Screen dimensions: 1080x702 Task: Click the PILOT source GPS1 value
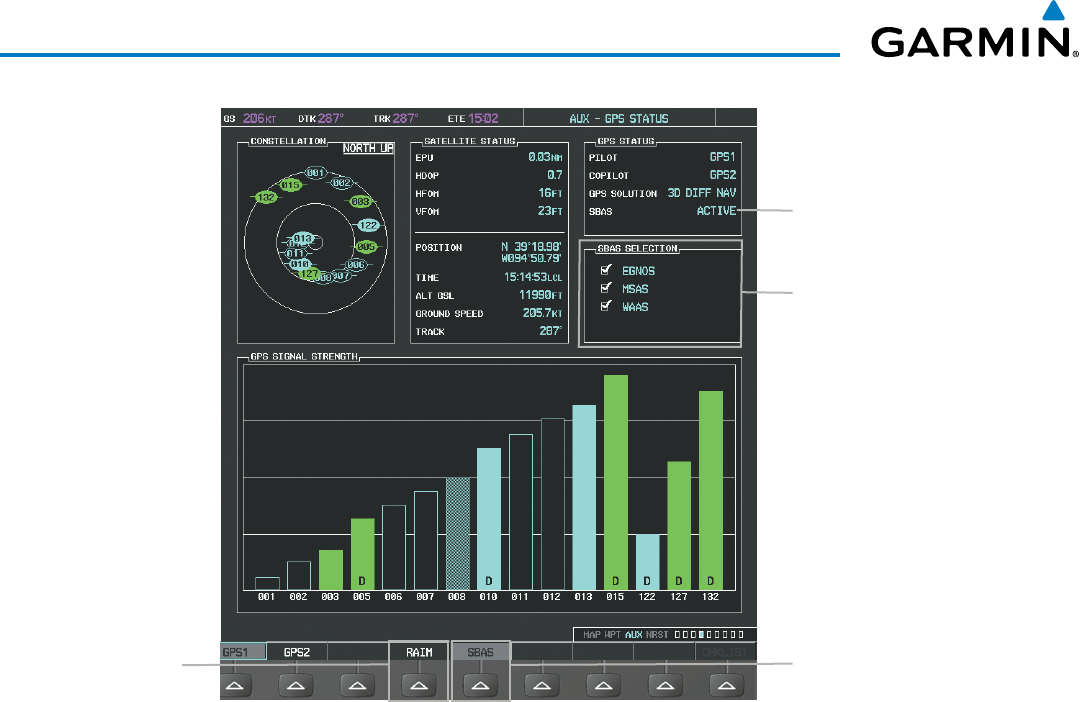point(723,157)
